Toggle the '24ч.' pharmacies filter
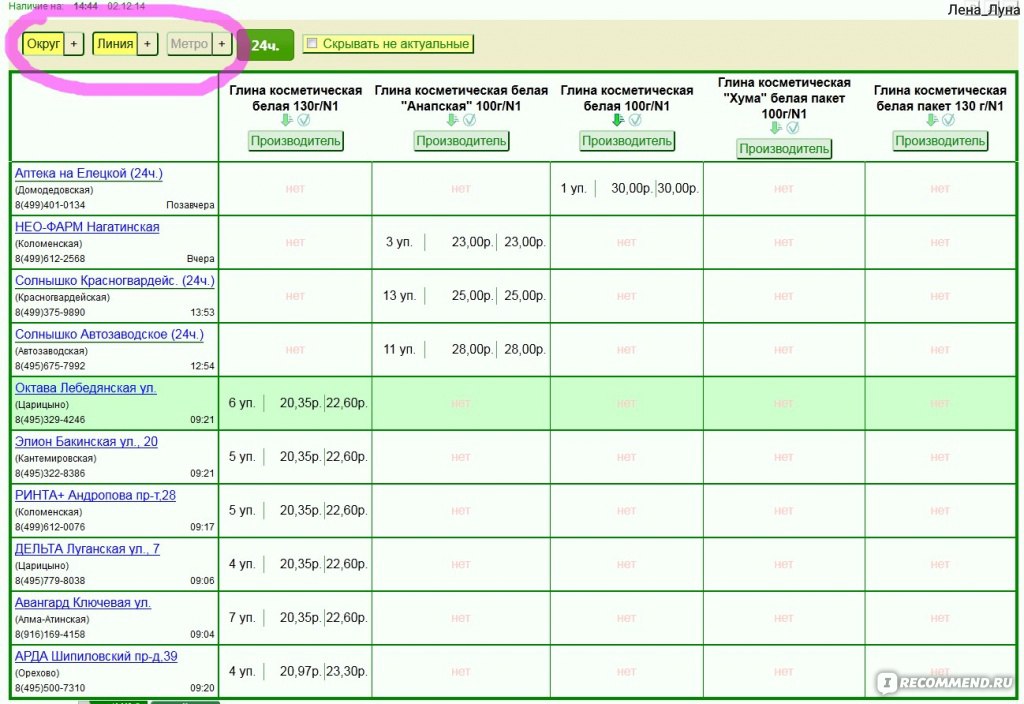The width and height of the screenshot is (1024, 704). (265, 45)
